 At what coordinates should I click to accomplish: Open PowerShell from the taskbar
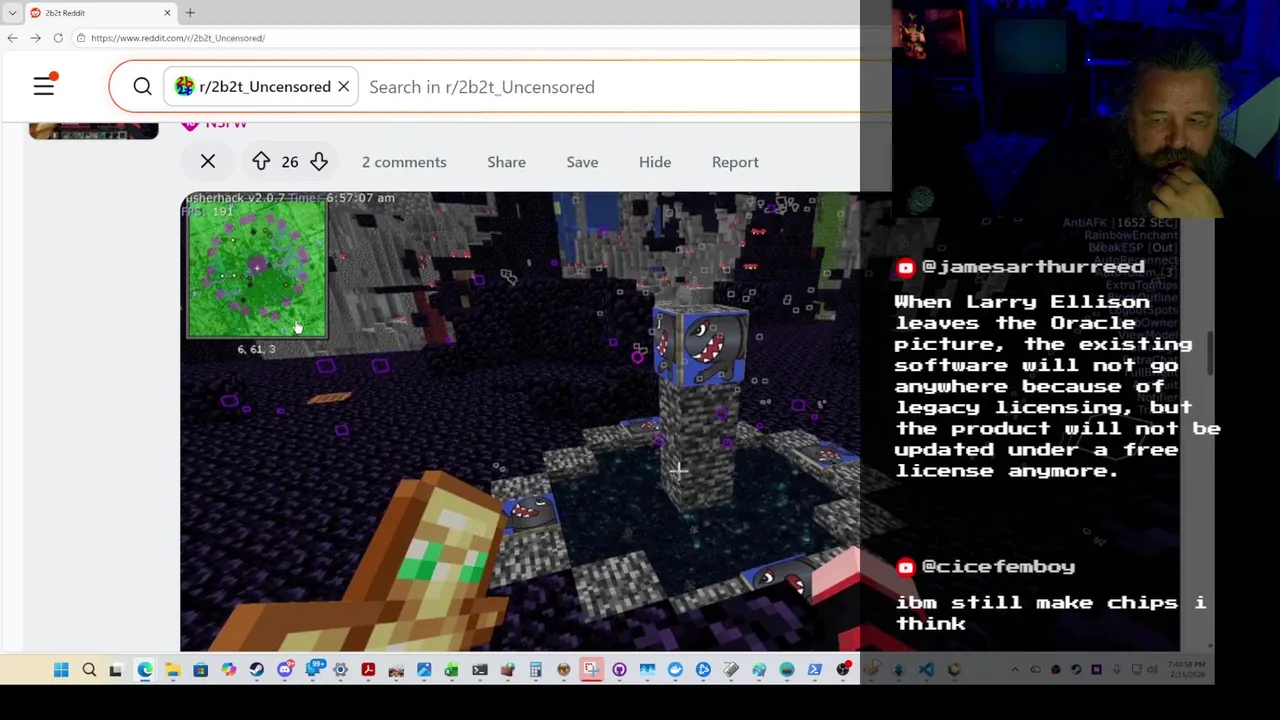[814, 670]
